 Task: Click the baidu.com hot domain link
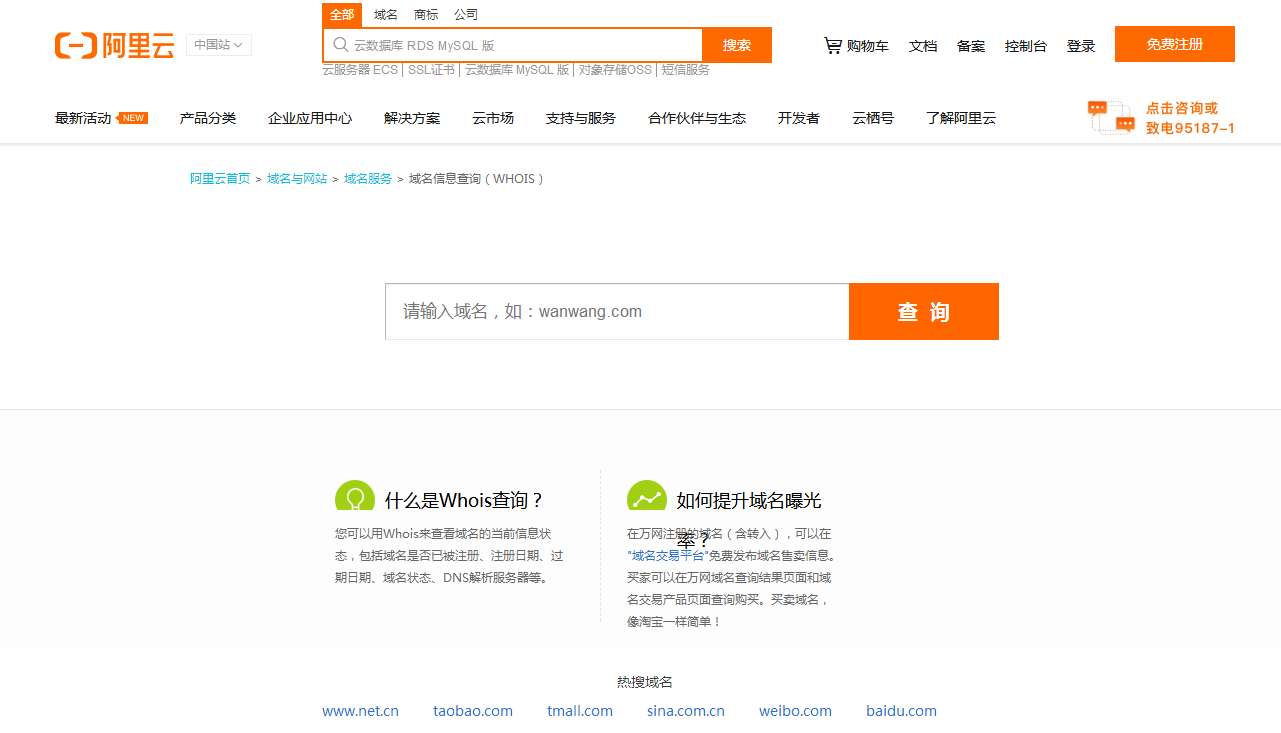coord(901,711)
